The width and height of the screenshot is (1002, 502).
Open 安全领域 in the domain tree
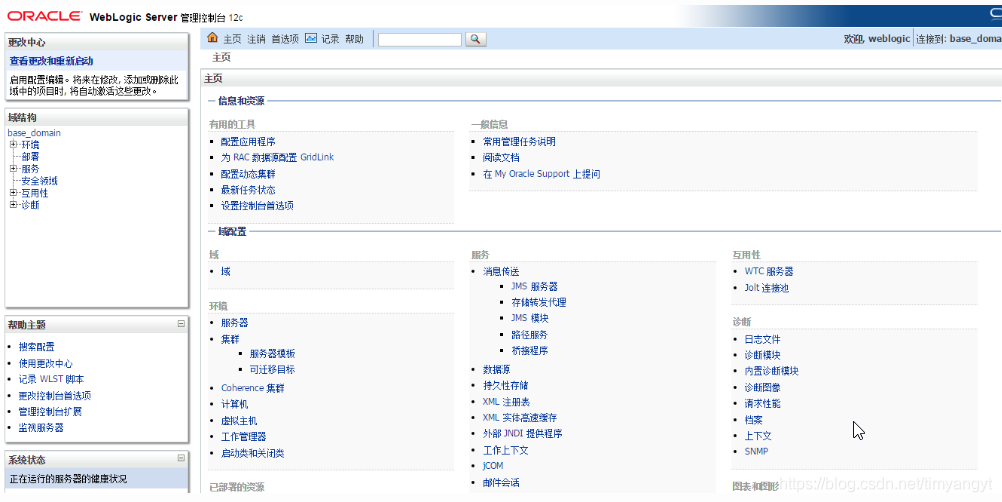(x=39, y=181)
